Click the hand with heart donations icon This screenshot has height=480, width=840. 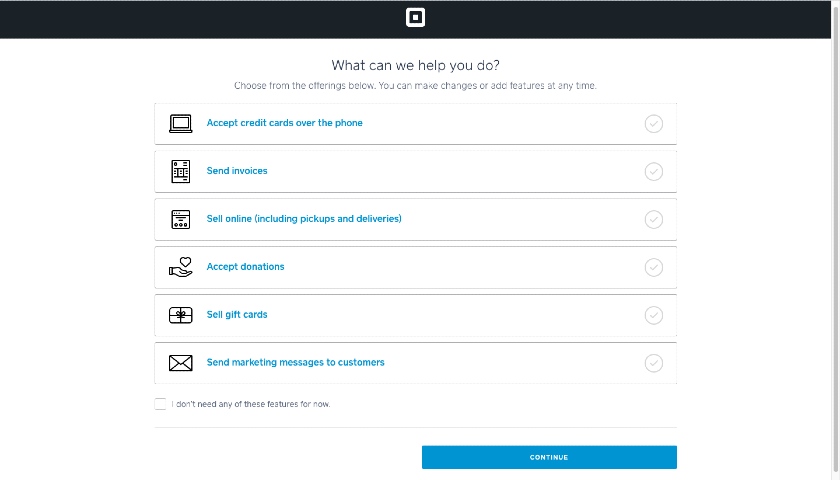(x=181, y=267)
